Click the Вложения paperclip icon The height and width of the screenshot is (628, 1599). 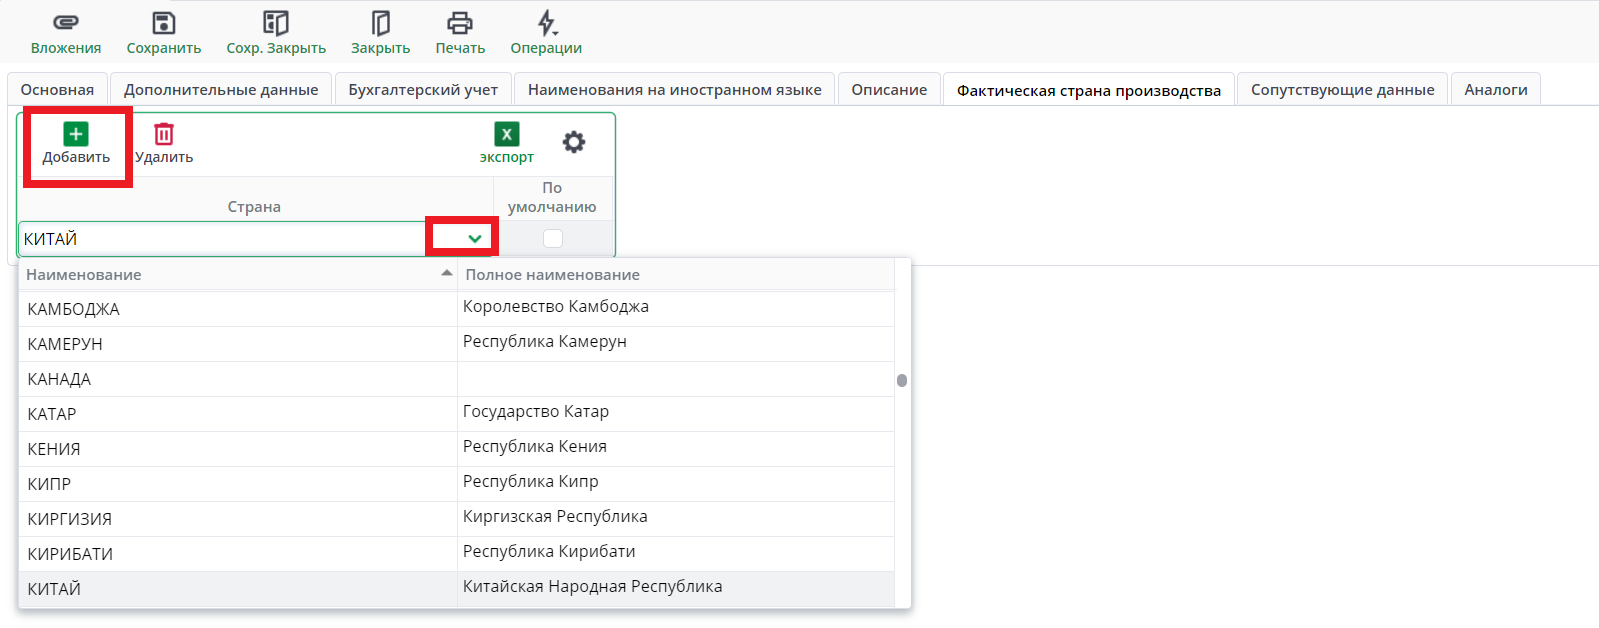[66, 23]
